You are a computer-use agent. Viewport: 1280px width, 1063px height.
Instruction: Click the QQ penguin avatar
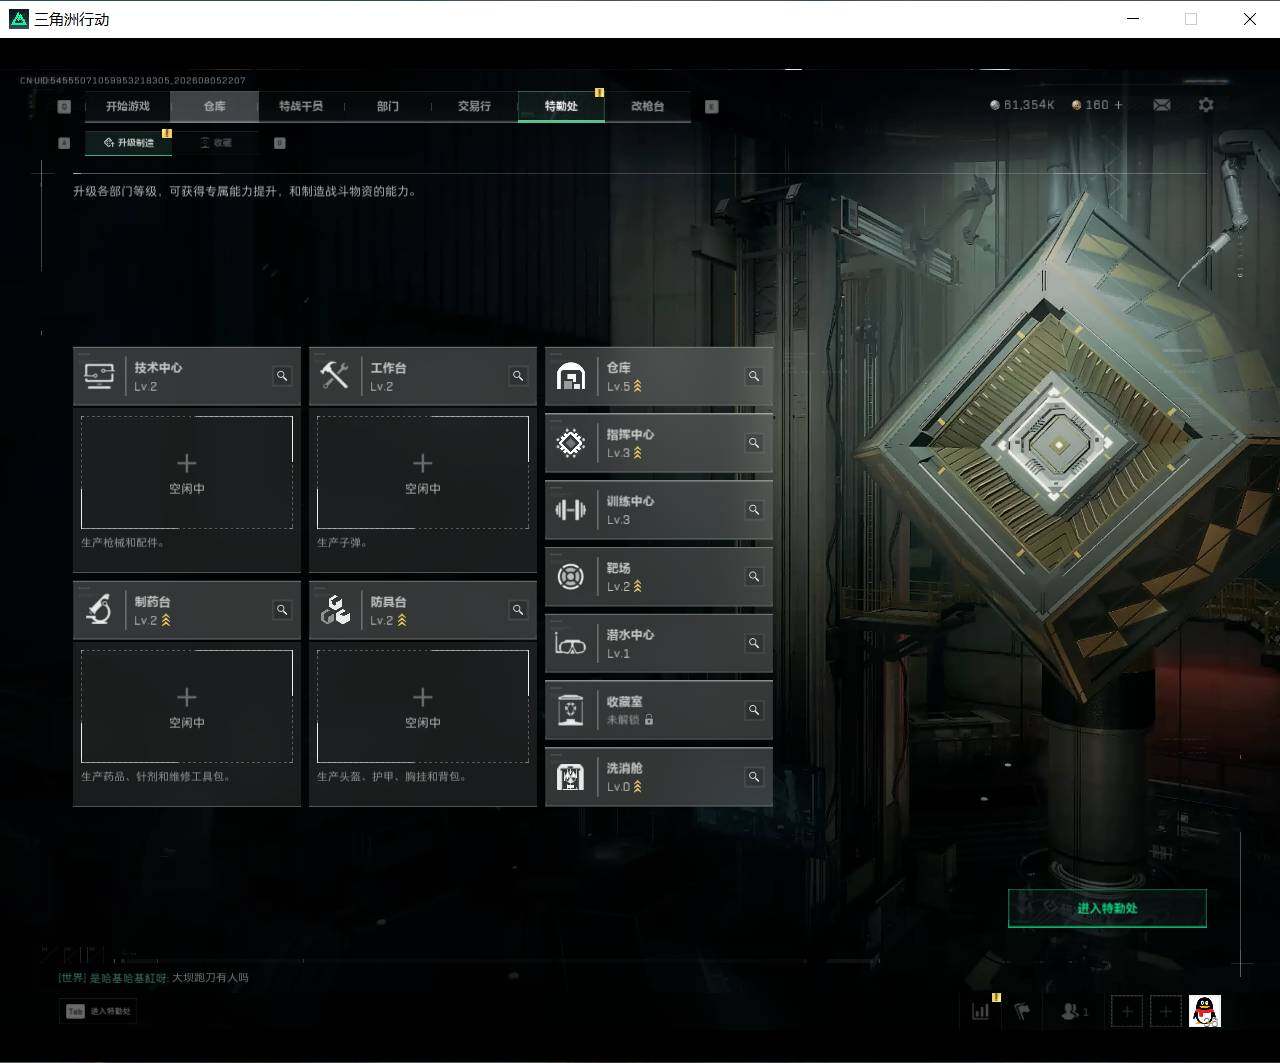pyautogui.click(x=1205, y=1011)
